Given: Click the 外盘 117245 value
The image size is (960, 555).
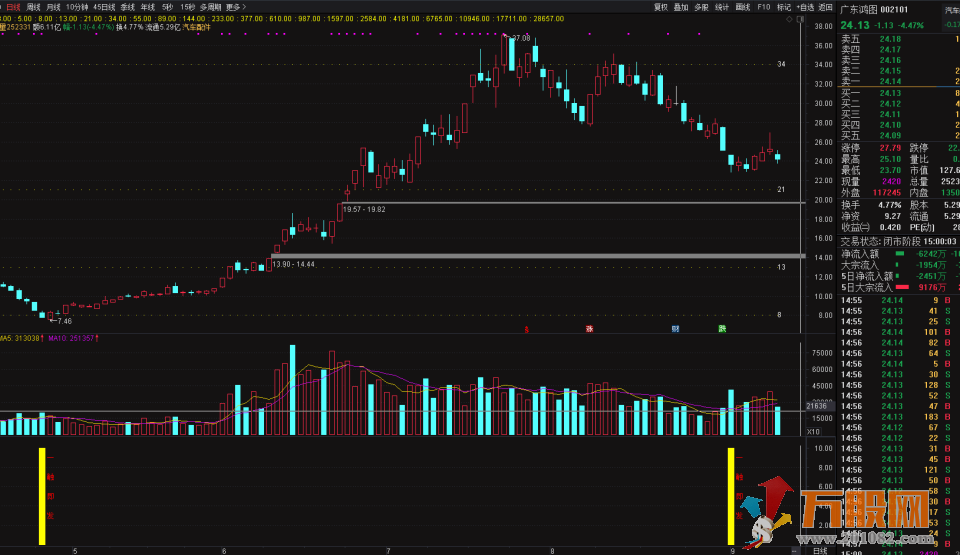Looking at the screenshot, I should (x=887, y=193).
